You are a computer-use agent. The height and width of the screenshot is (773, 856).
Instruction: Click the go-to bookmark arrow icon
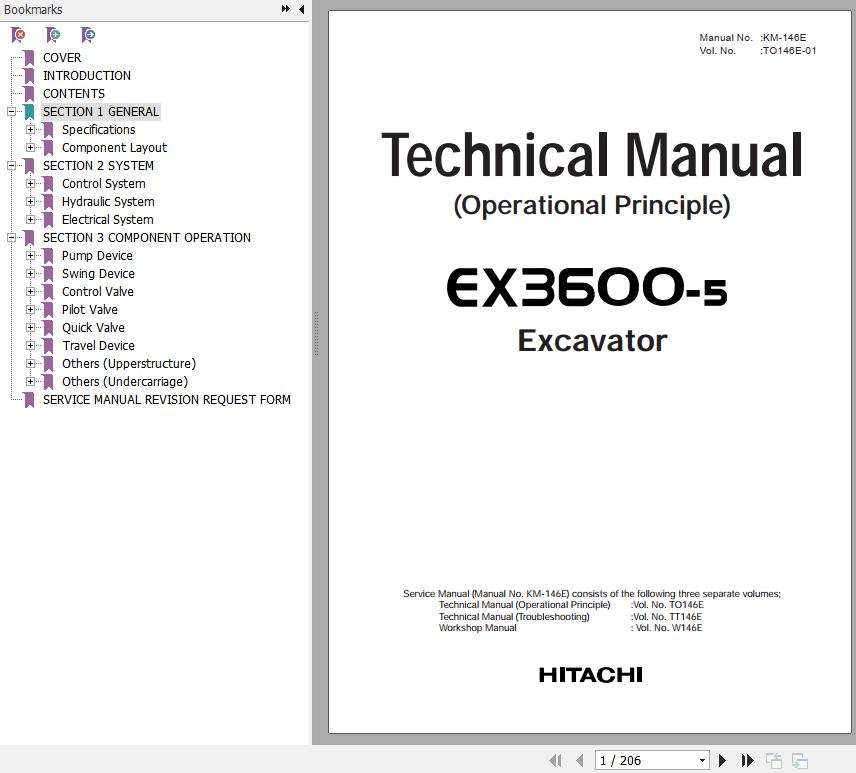click(x=88, y=35)
